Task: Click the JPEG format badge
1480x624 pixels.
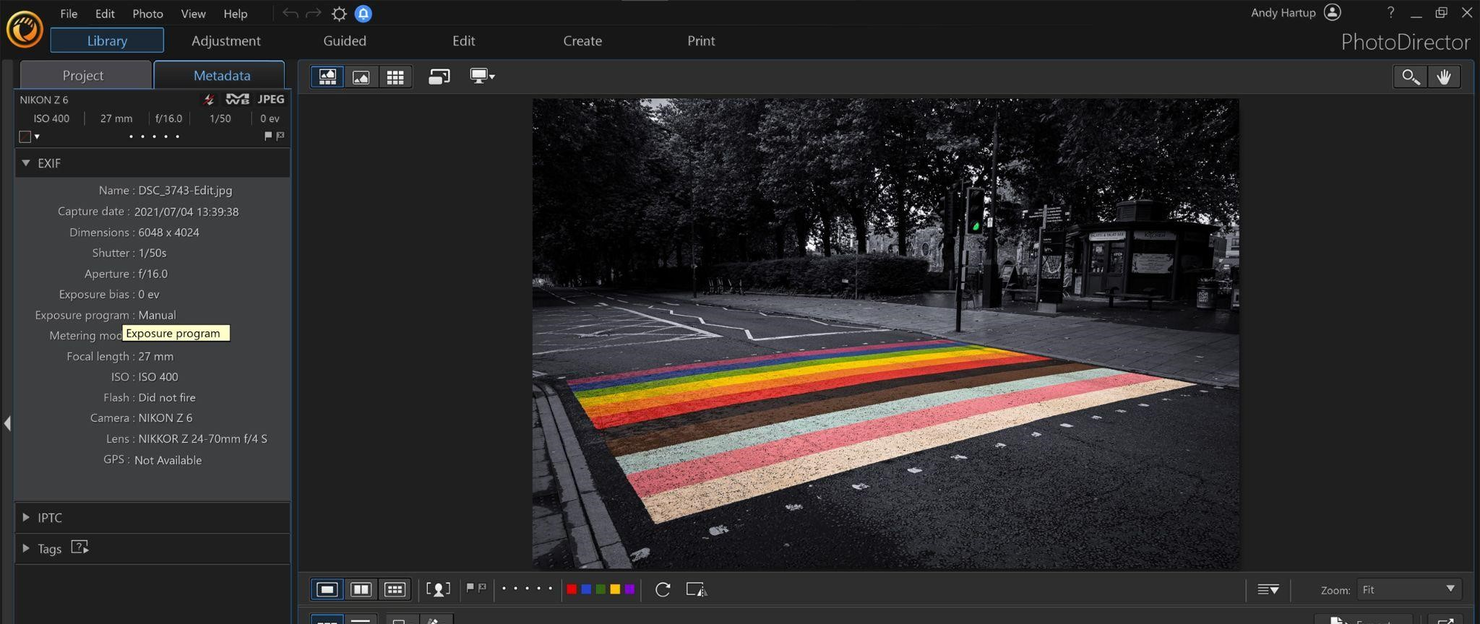Action: 271,100
